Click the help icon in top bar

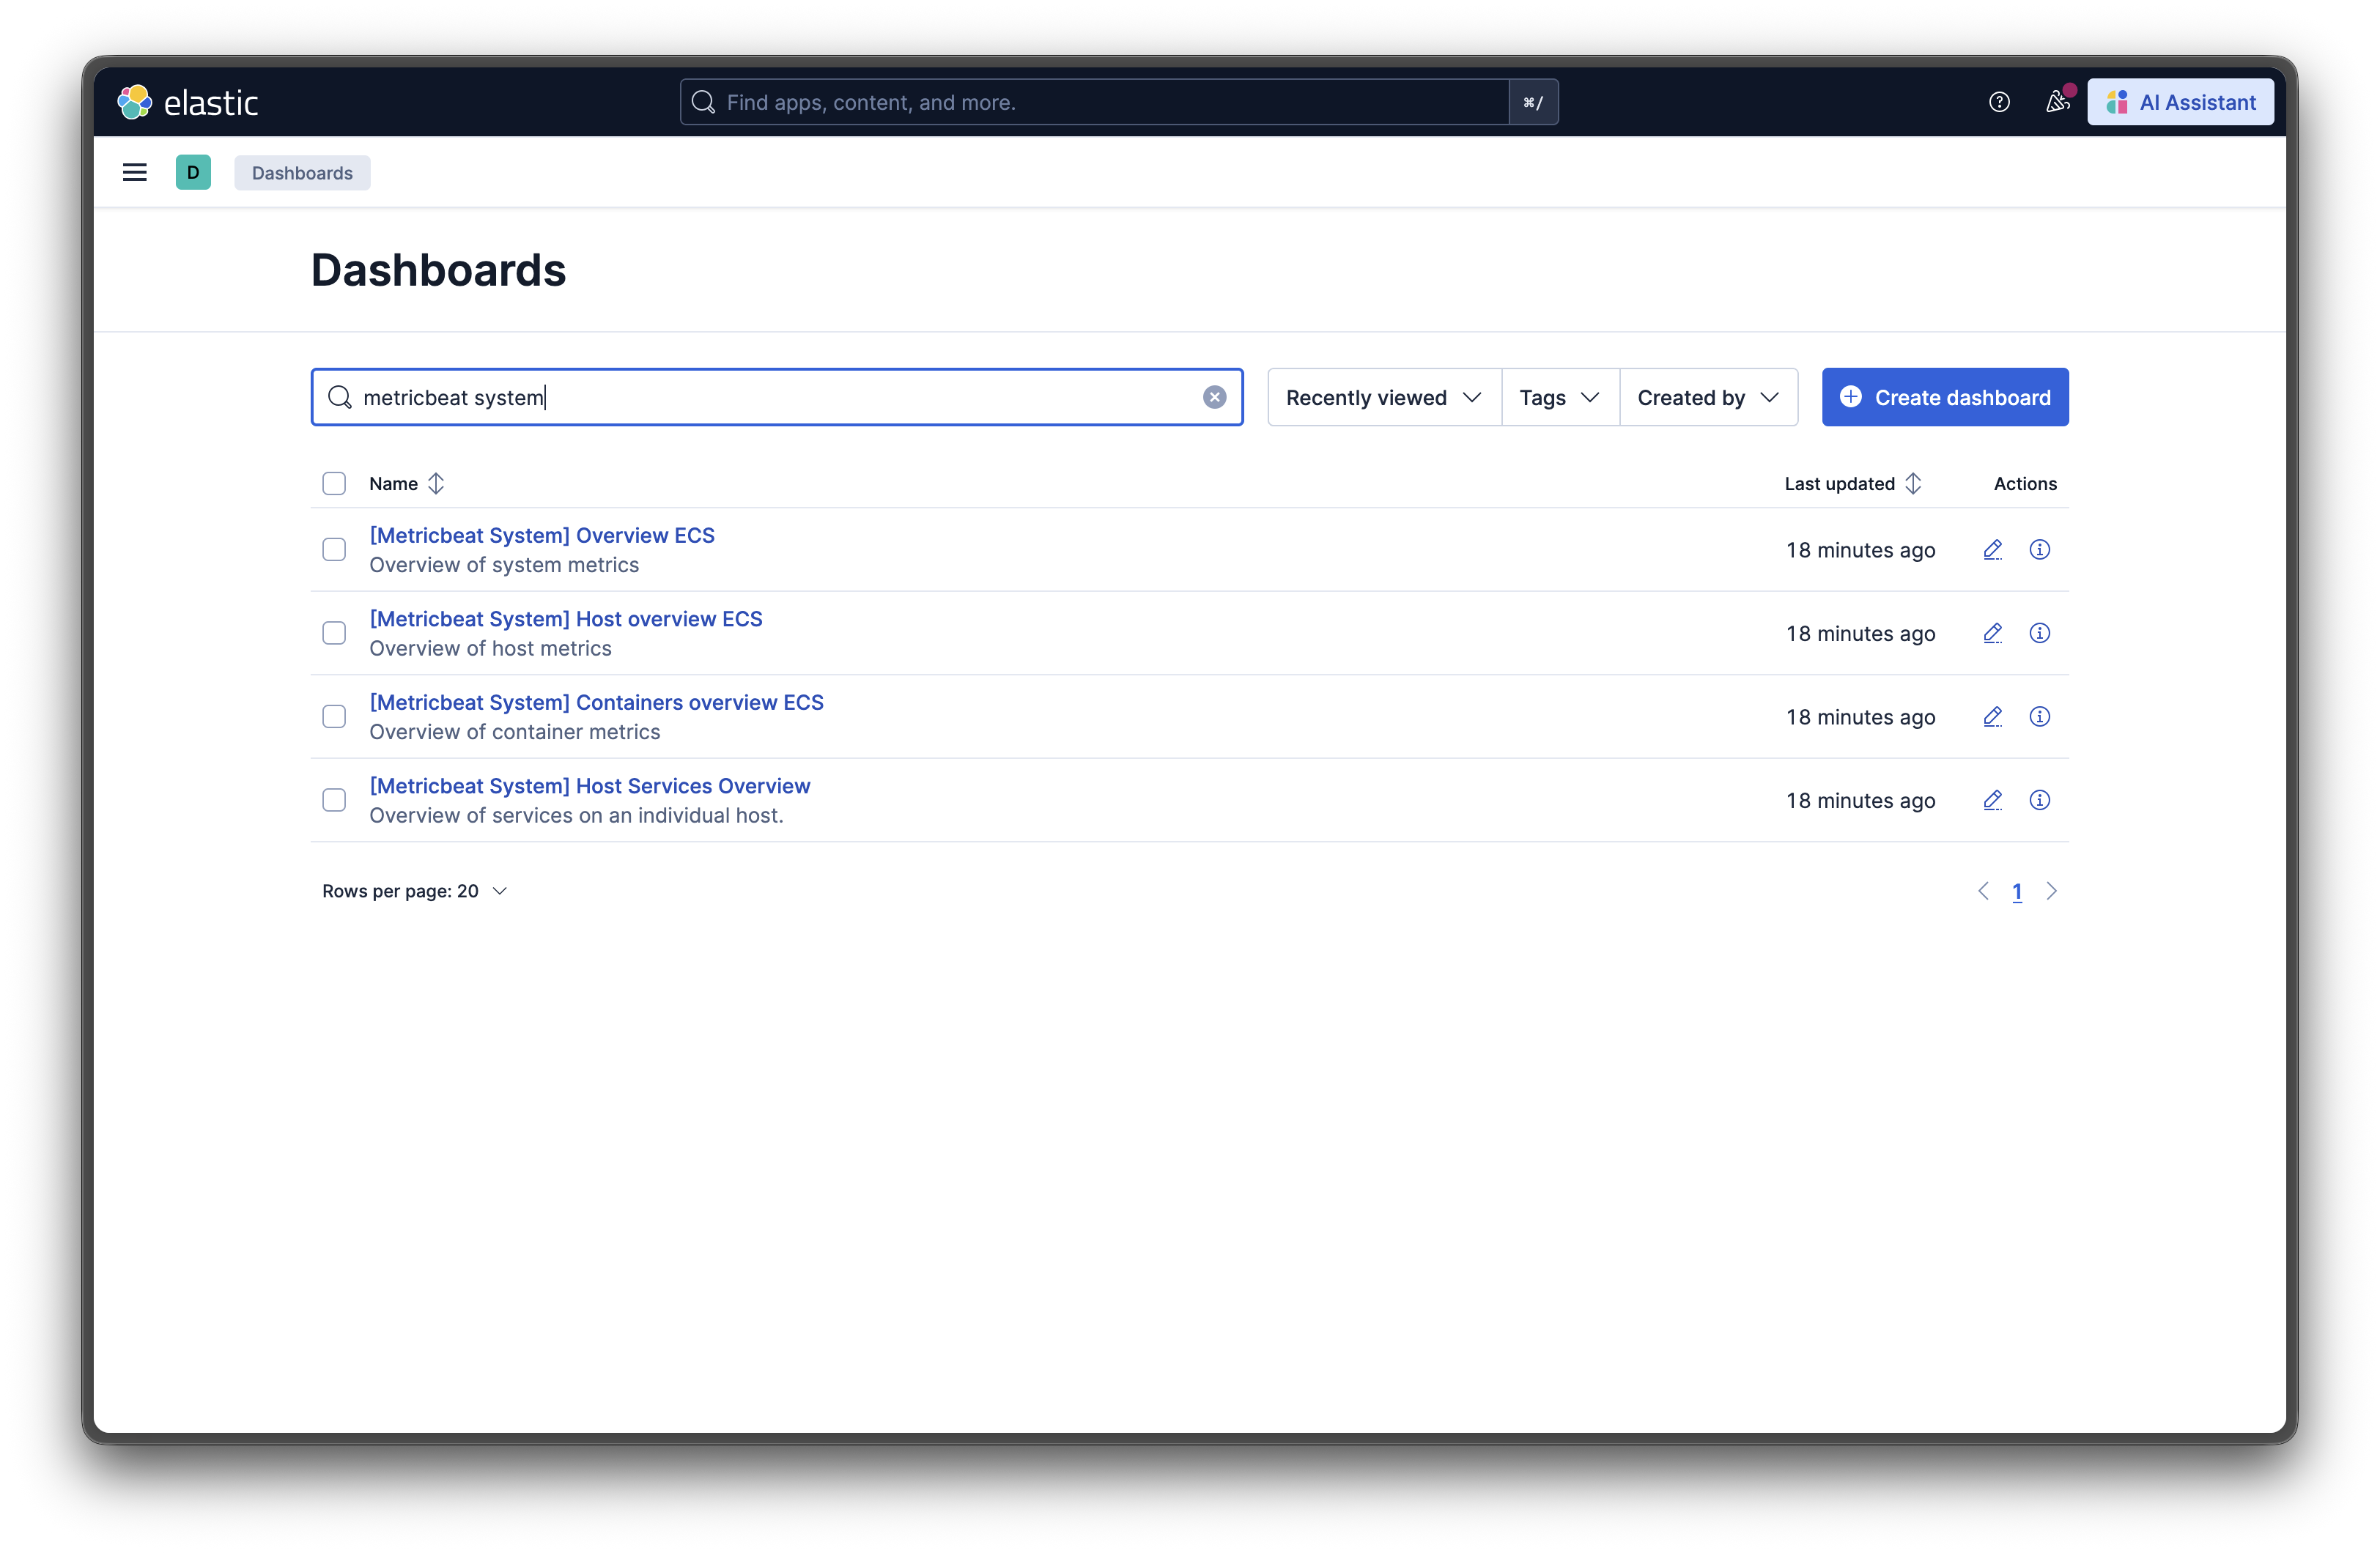[1999, 101]
